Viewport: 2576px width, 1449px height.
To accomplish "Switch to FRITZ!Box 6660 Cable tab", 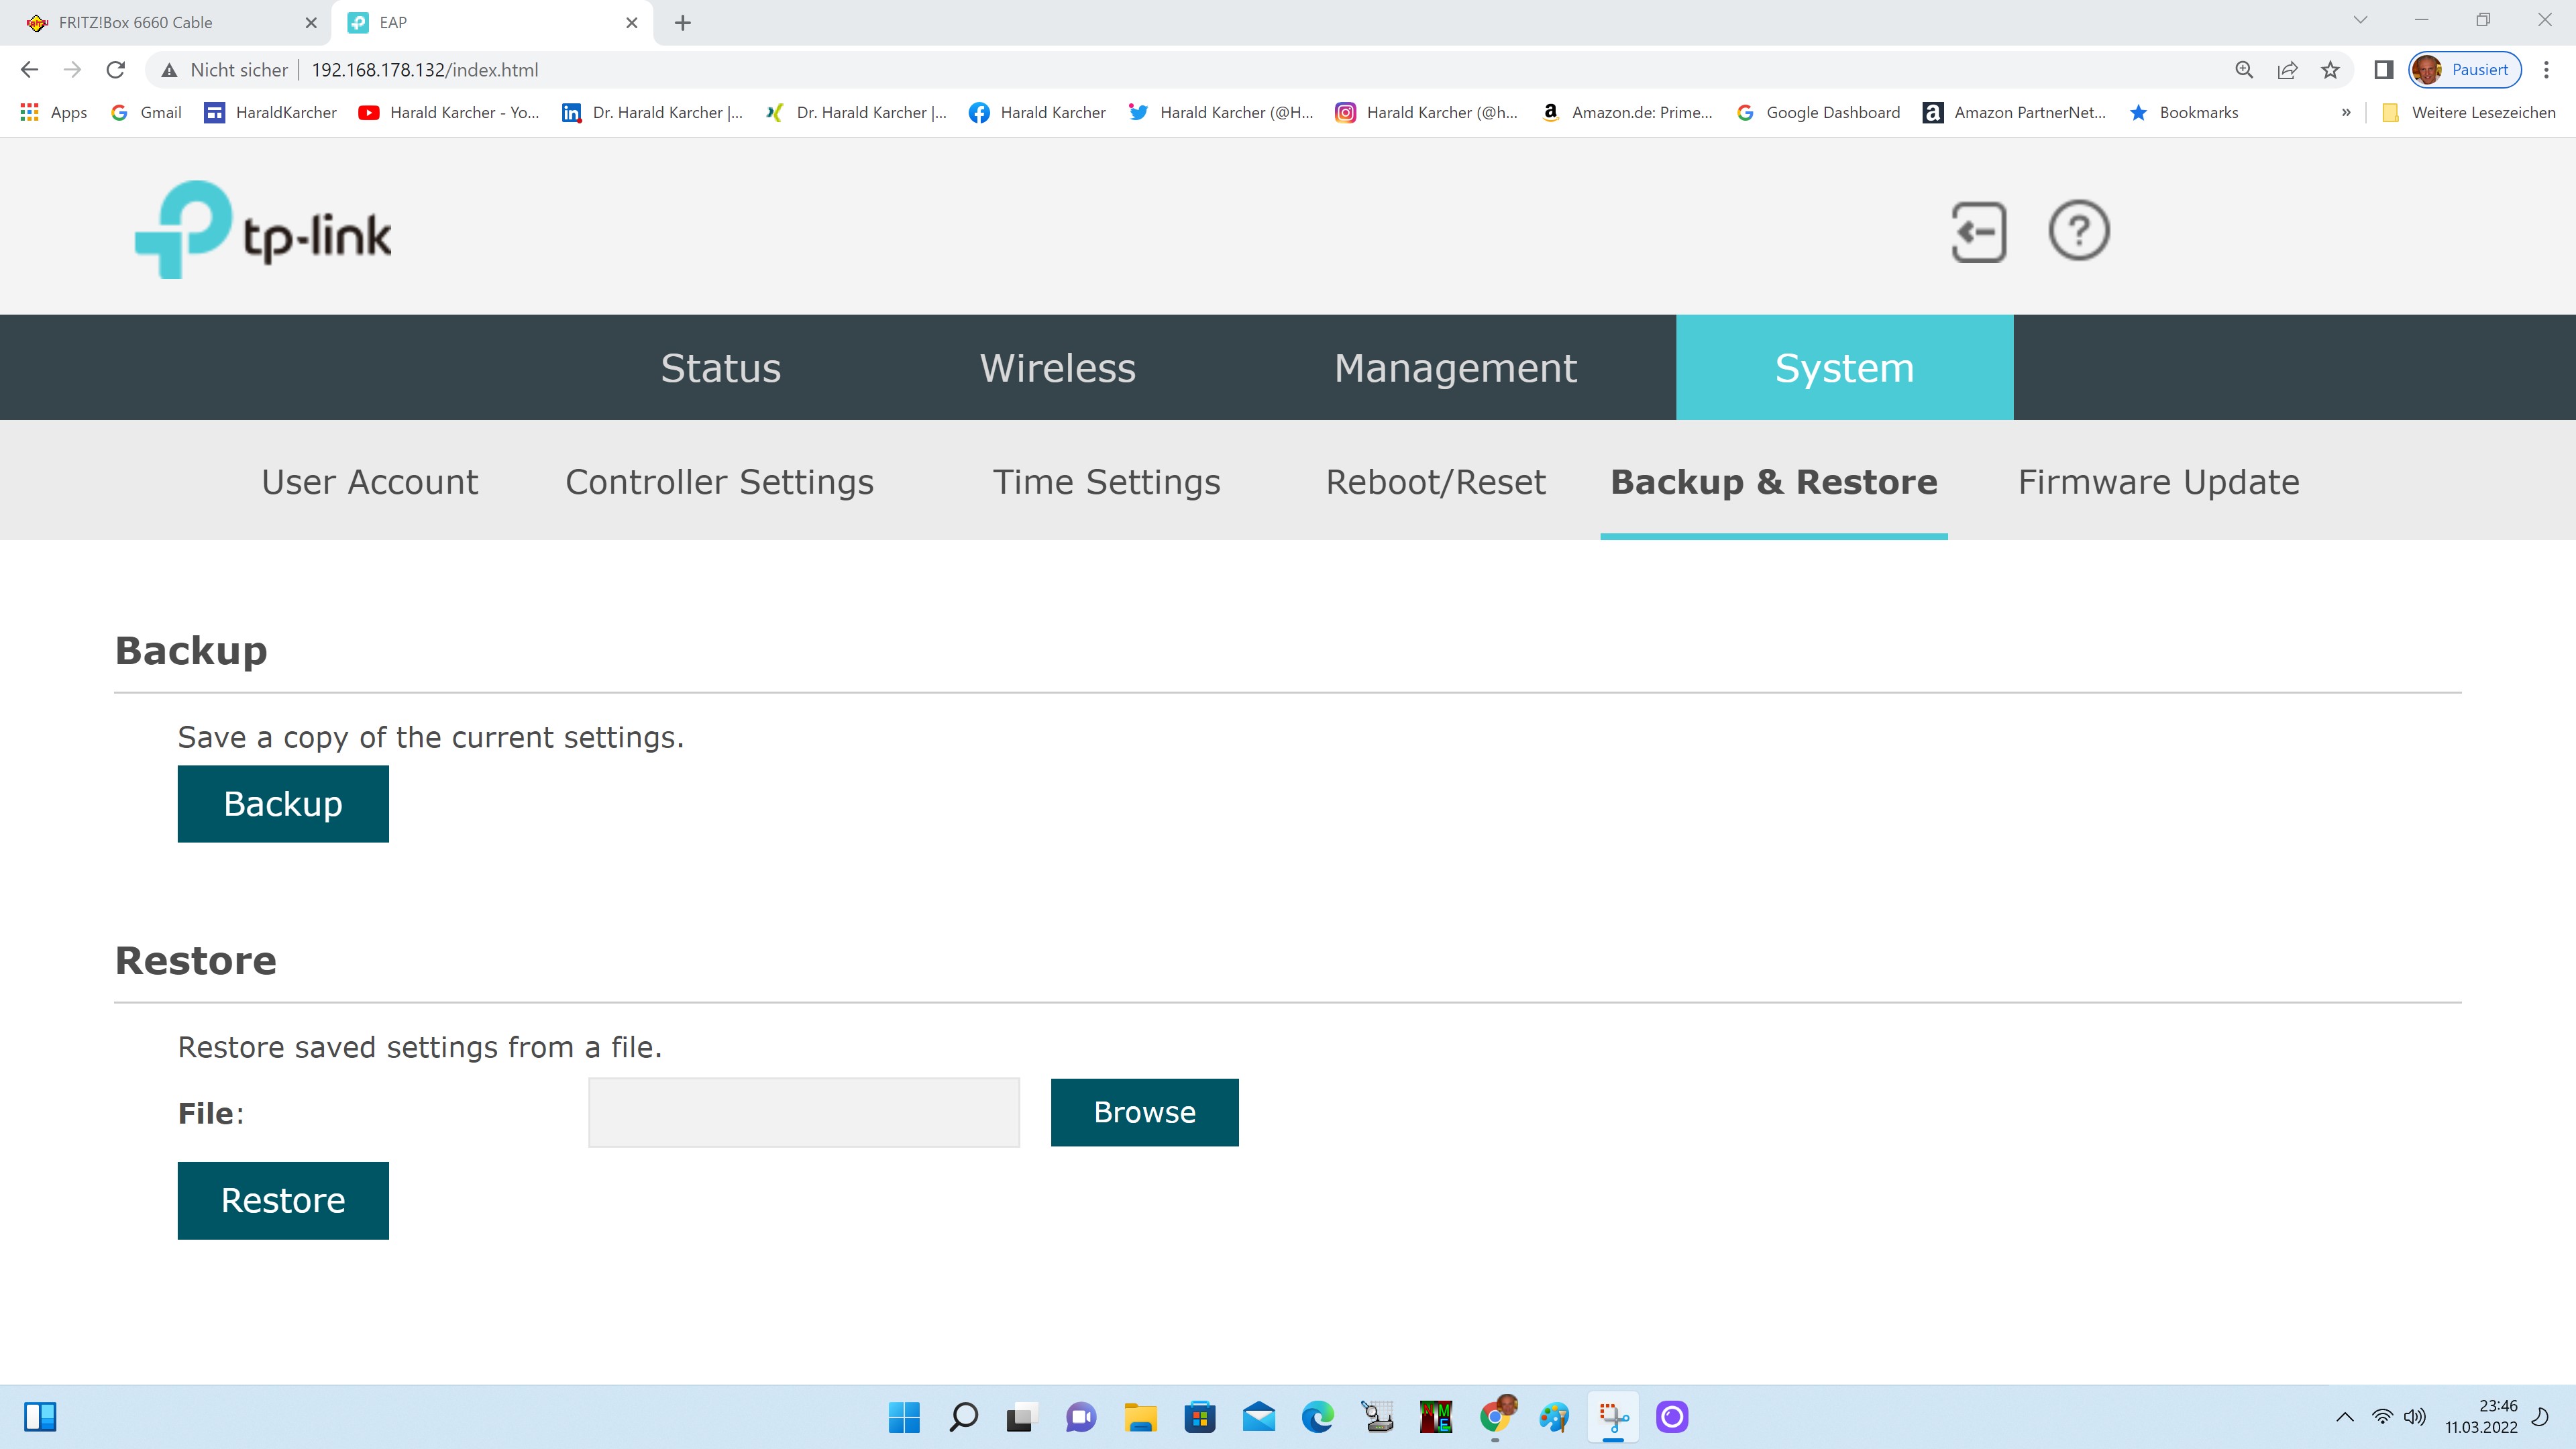I will [x=136, y=22].
